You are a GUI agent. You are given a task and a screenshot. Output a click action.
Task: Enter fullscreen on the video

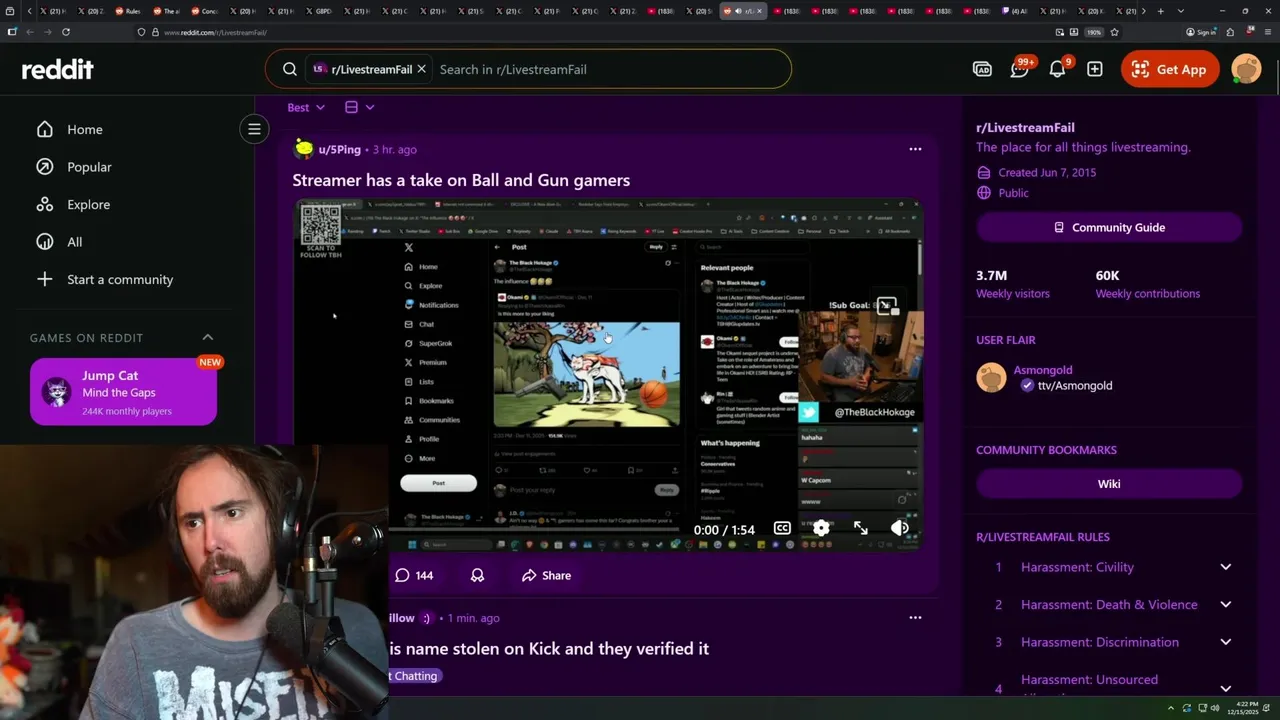(x=861, y=528)
